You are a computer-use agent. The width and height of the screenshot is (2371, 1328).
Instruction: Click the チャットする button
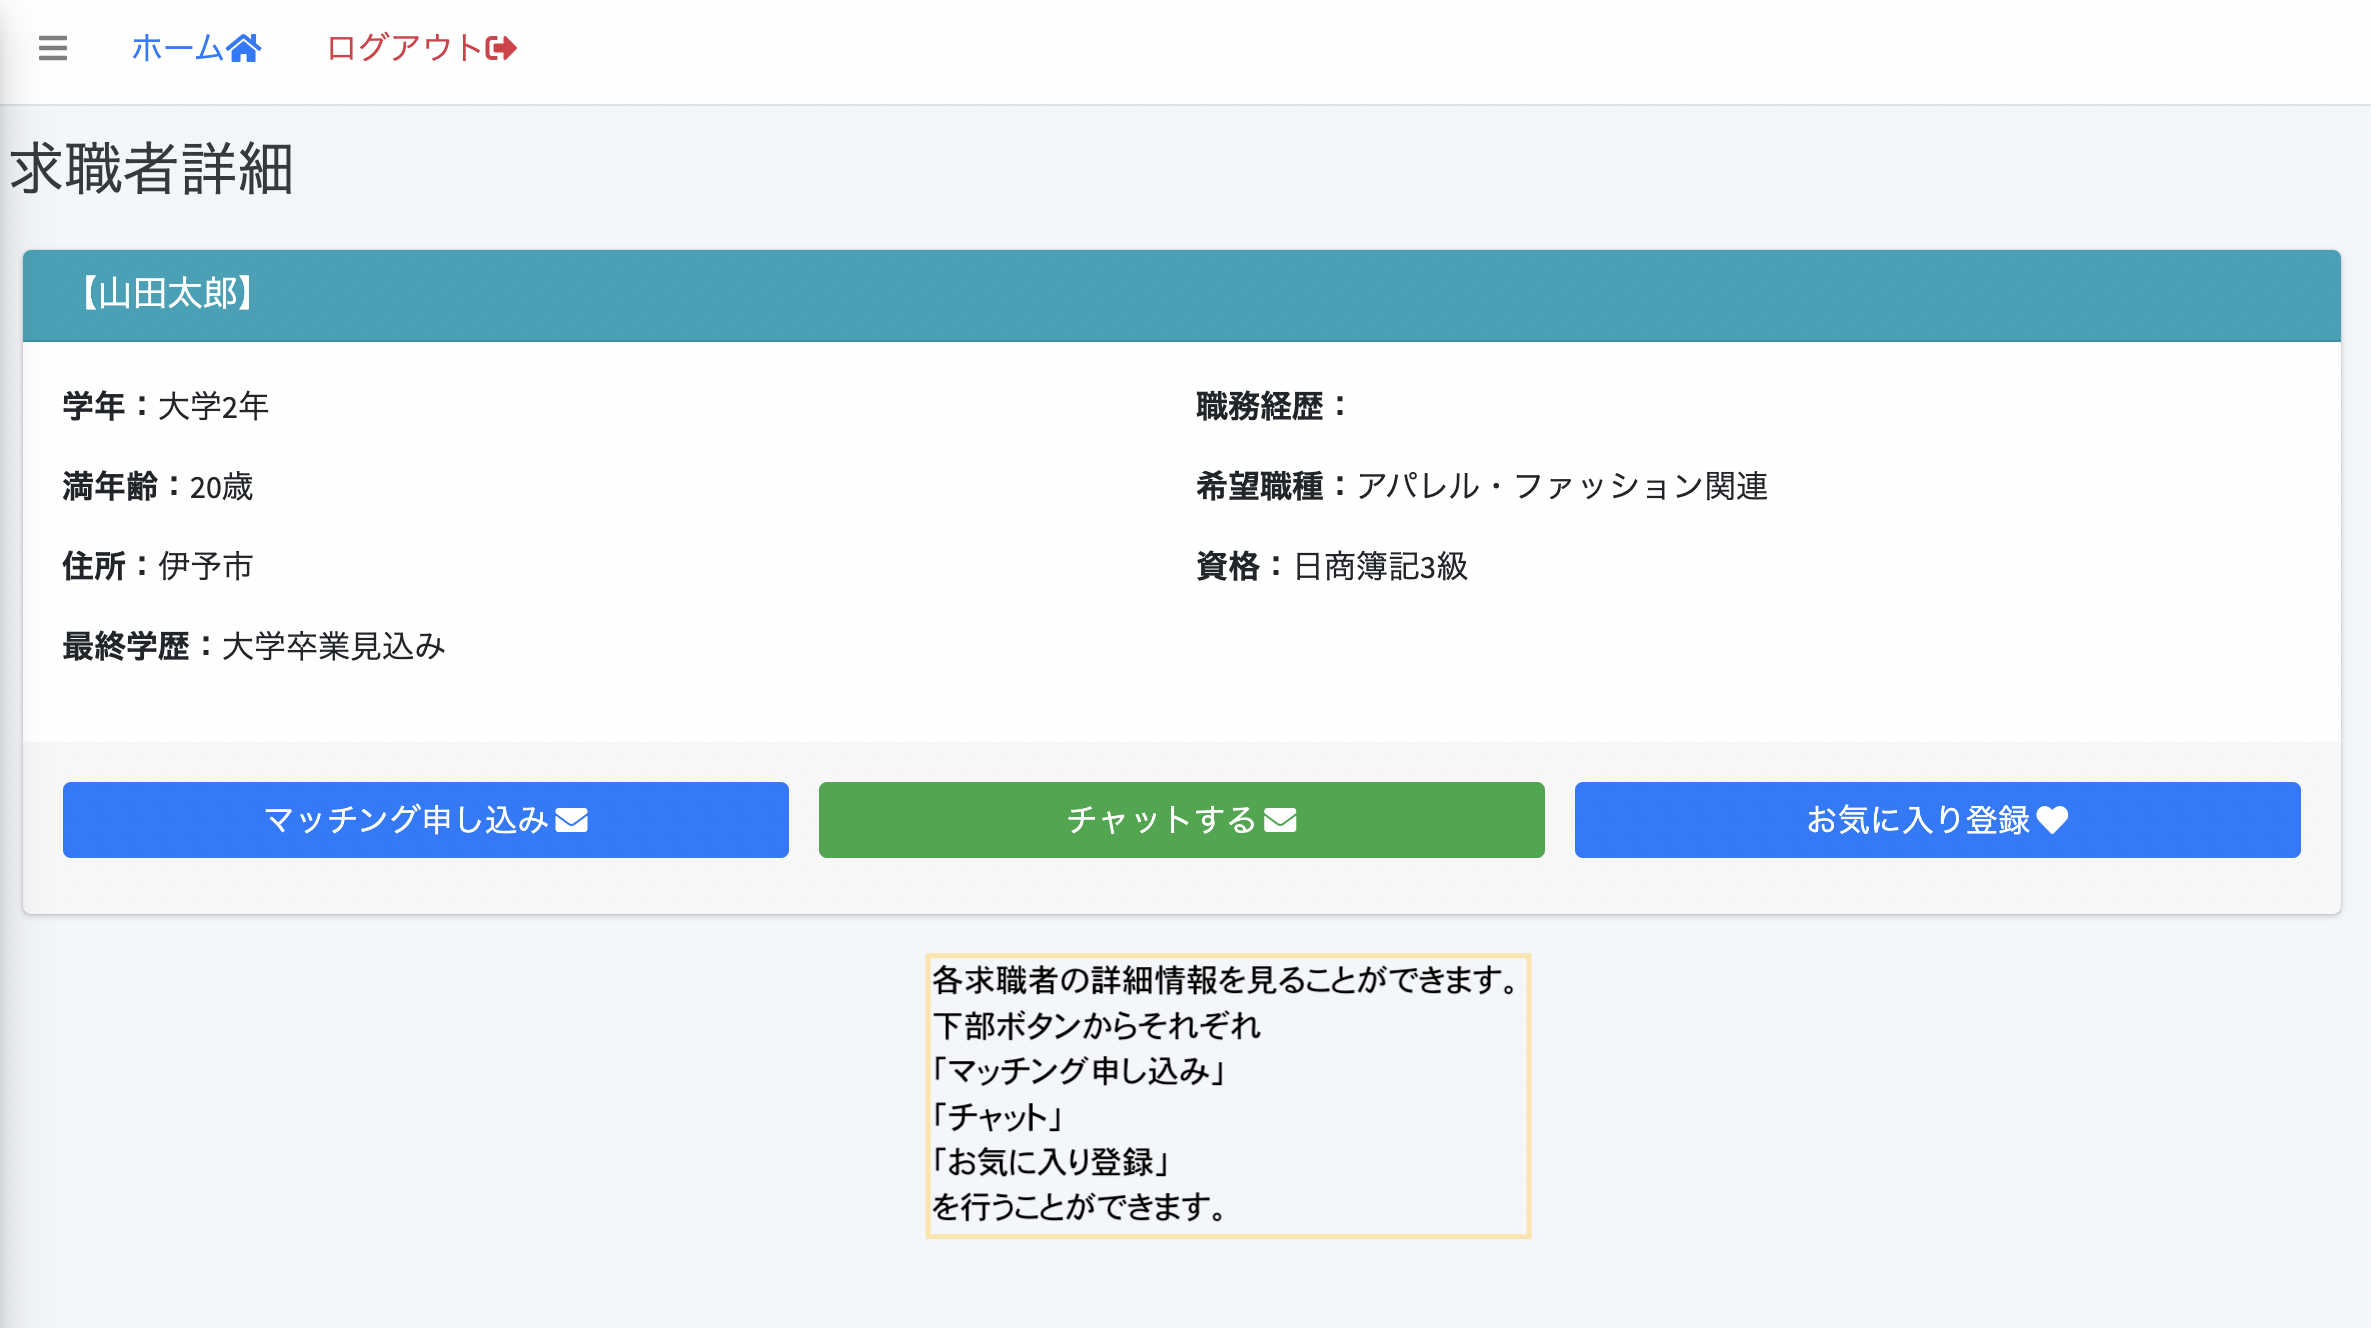(1181, 820)
